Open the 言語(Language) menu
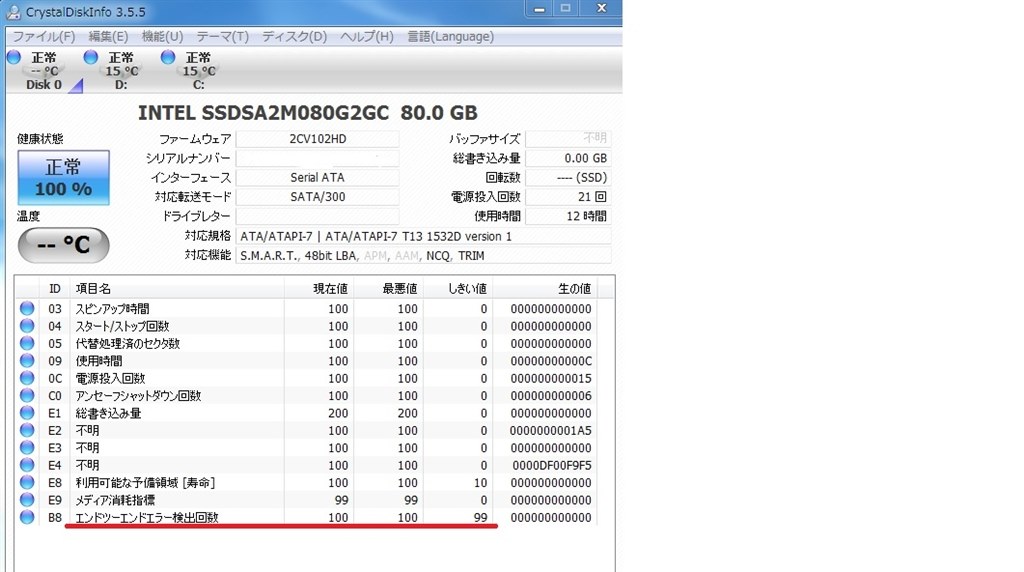The image size is (1024, 572). (x=451, y=37)
